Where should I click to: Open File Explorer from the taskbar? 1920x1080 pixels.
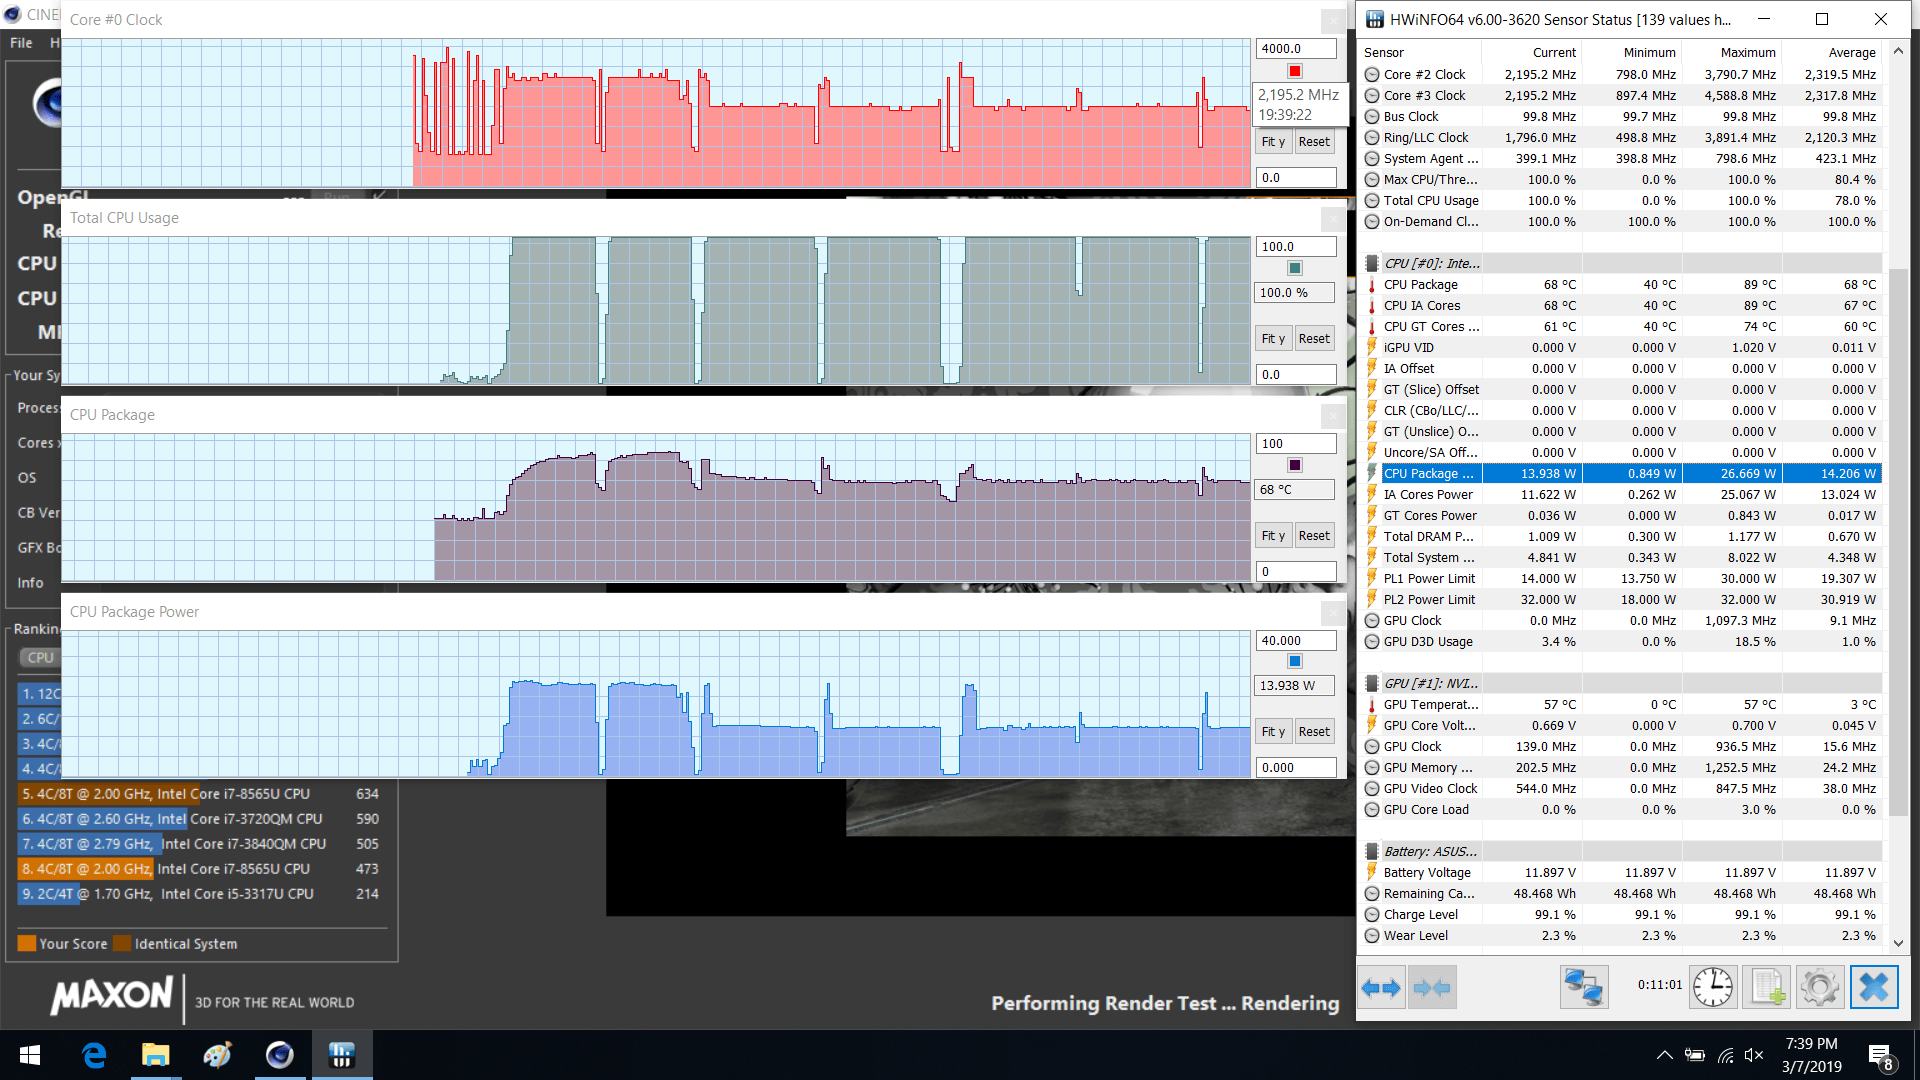click(155, 1055)
